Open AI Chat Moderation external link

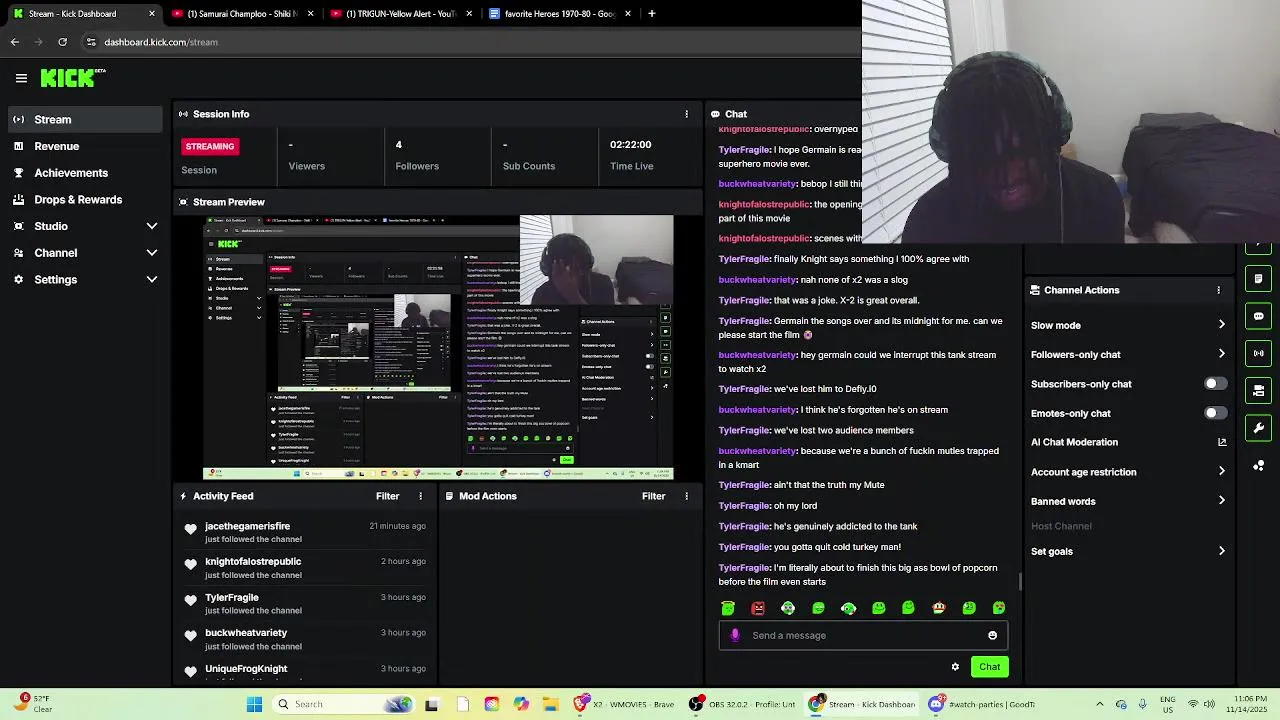(x=1221, y=442)
